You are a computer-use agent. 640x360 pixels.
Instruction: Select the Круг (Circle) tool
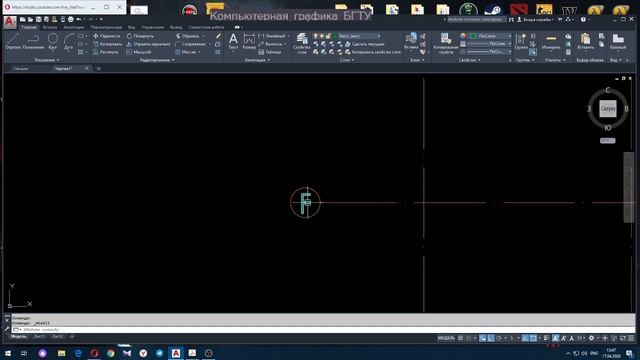click(x=53, y=42)
